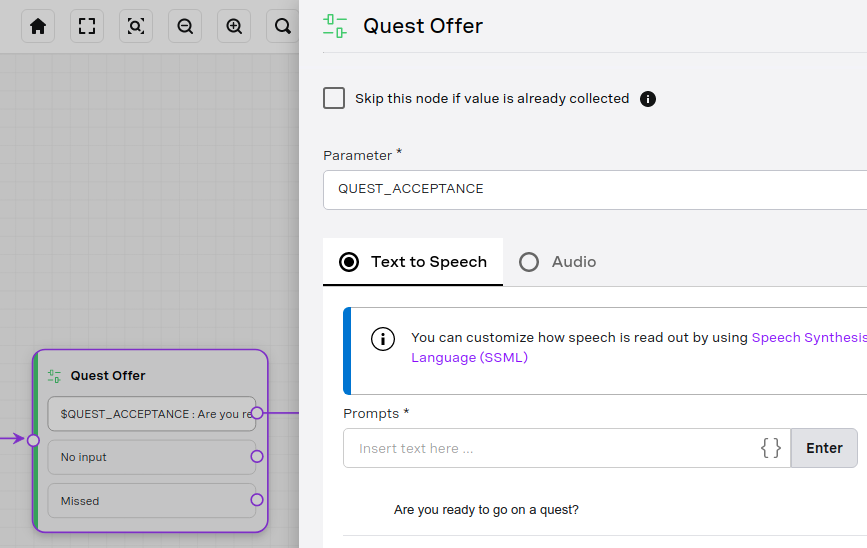Zoom out the canvas

click(x=185, y=26)
